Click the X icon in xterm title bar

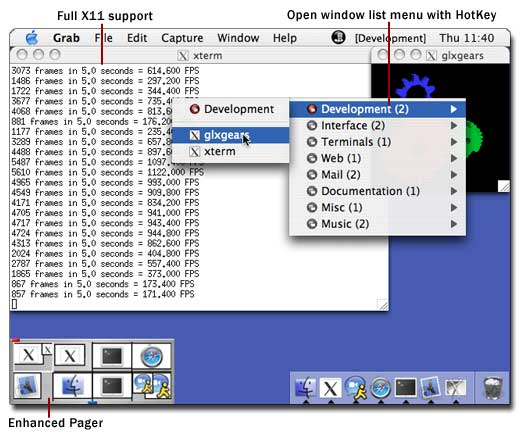(x=183, y=56)
